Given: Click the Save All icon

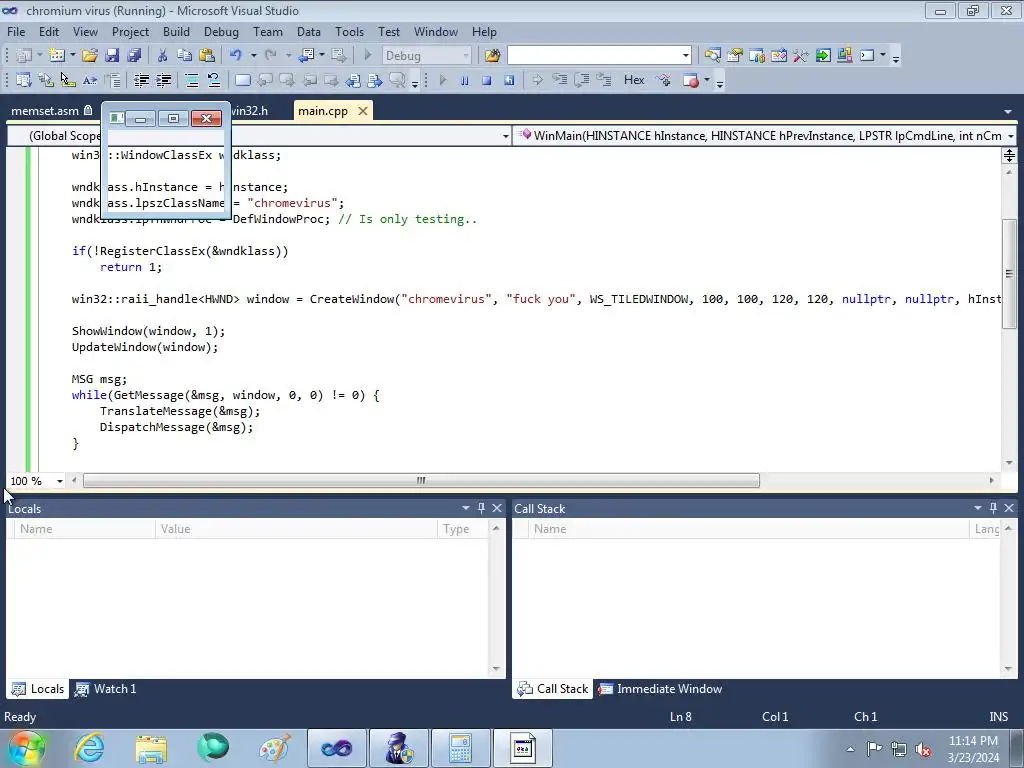Looking at the screenshot, I should [134, 56].
